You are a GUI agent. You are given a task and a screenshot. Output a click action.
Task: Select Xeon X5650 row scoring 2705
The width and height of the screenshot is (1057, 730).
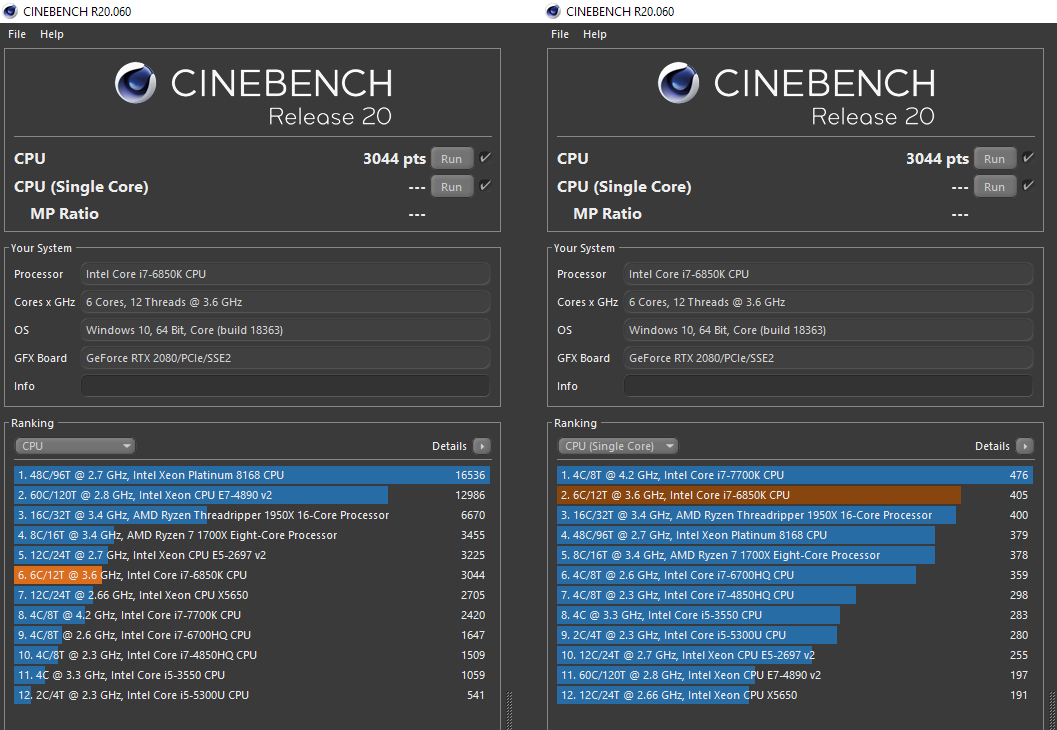(251, 595)
